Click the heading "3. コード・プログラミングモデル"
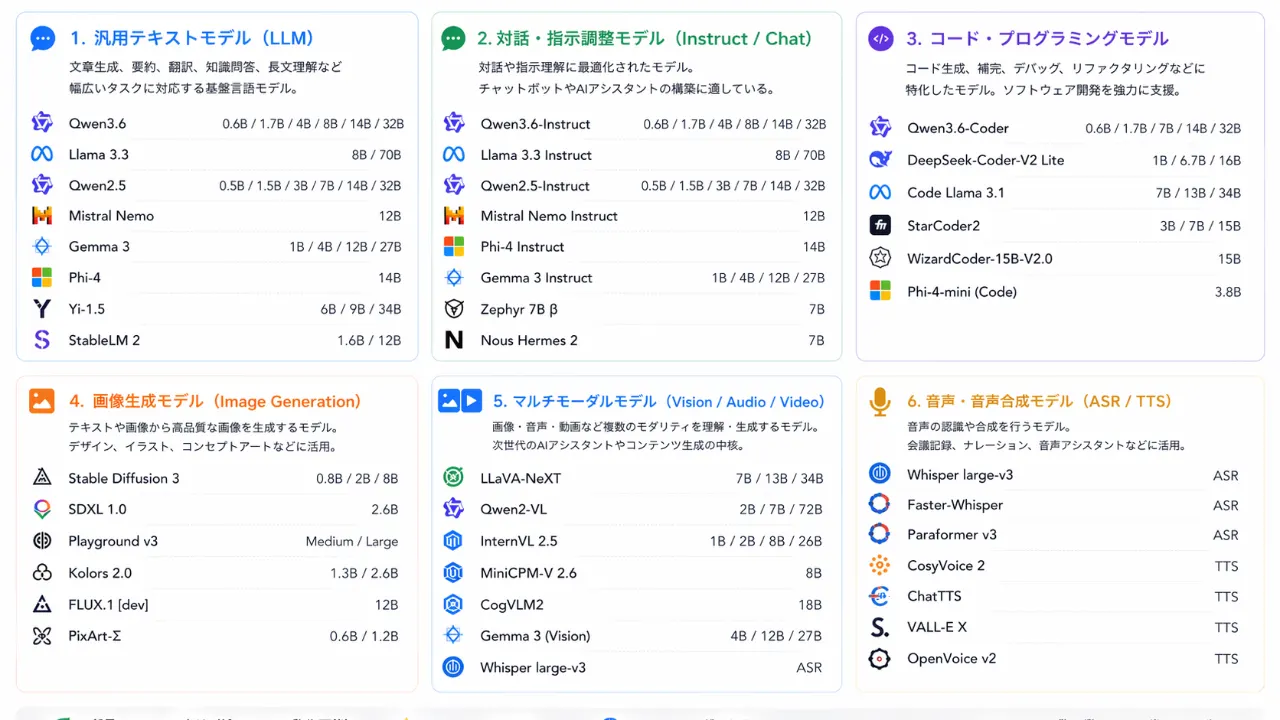Viewport: 1280px width, 720px height. coord(1037,39)
